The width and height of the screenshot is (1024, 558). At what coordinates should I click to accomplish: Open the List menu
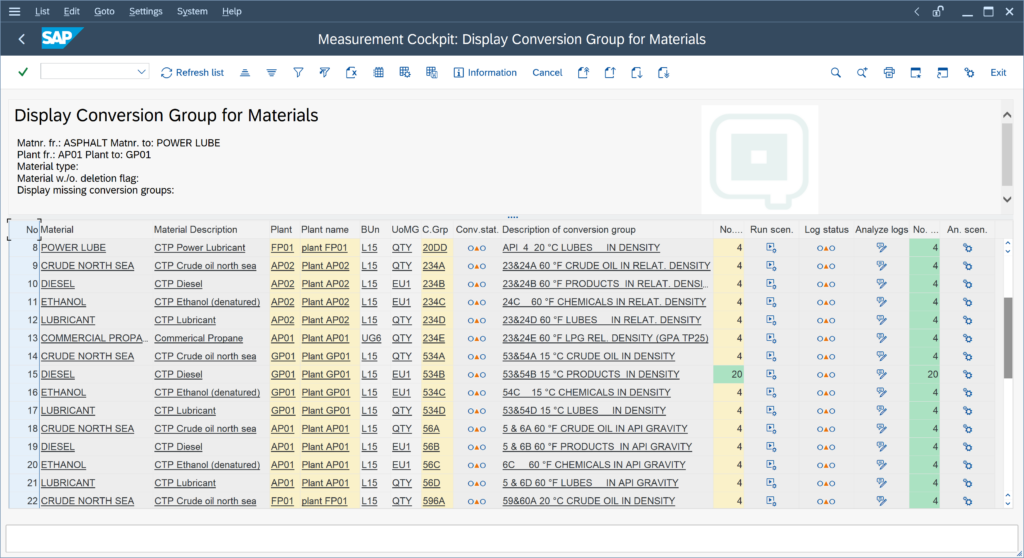(x=42, y=11)
